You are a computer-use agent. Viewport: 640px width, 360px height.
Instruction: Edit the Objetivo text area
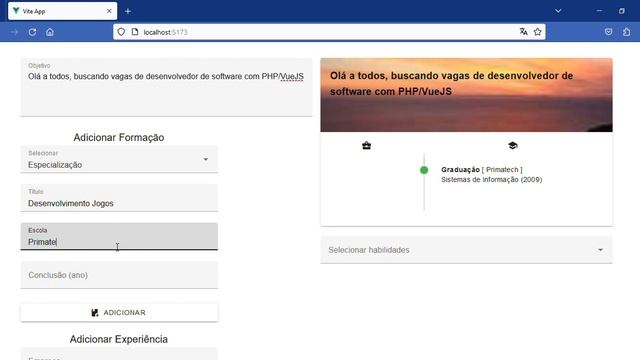coord(167,87)
